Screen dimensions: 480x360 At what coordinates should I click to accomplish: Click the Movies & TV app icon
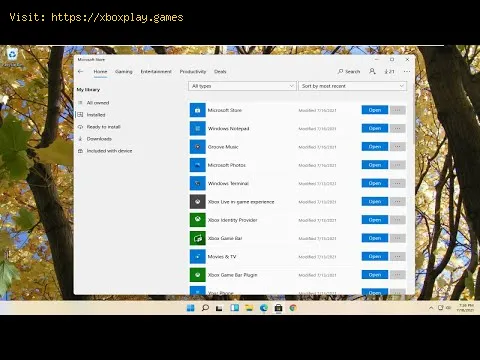point(198,257)
